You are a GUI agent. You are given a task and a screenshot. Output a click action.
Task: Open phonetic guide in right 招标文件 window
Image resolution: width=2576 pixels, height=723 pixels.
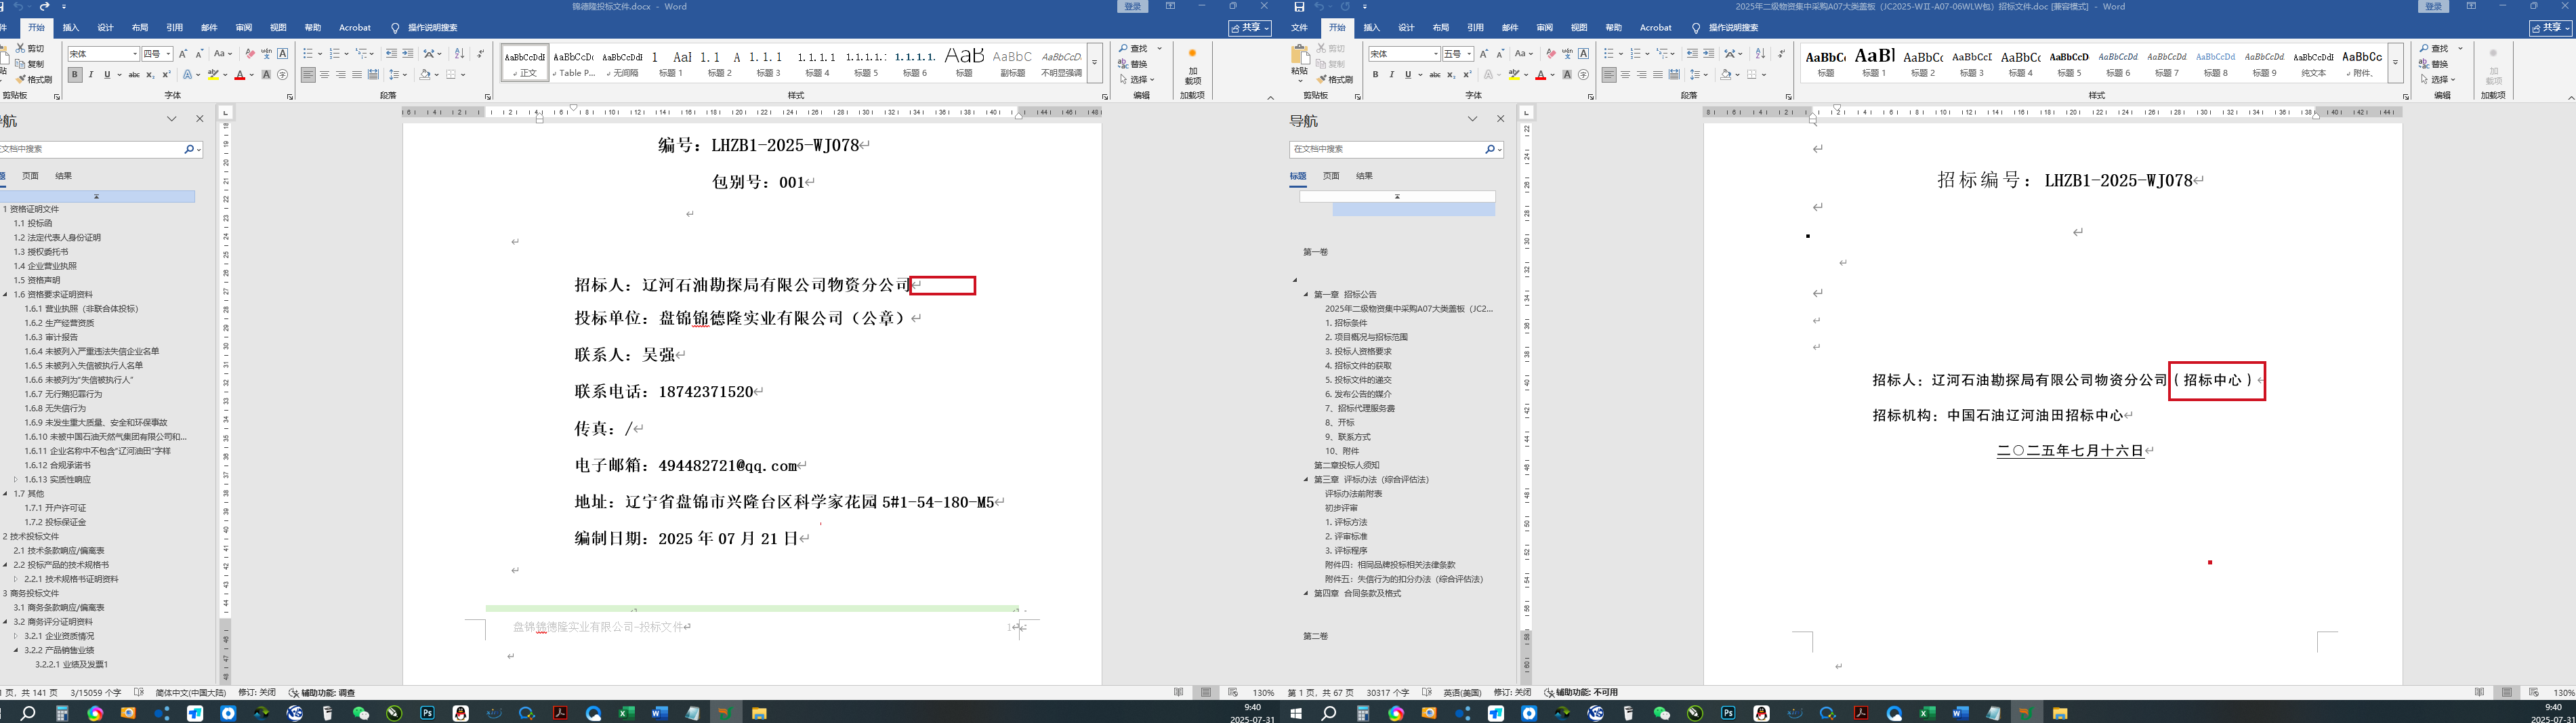(x=1567, y=54)
